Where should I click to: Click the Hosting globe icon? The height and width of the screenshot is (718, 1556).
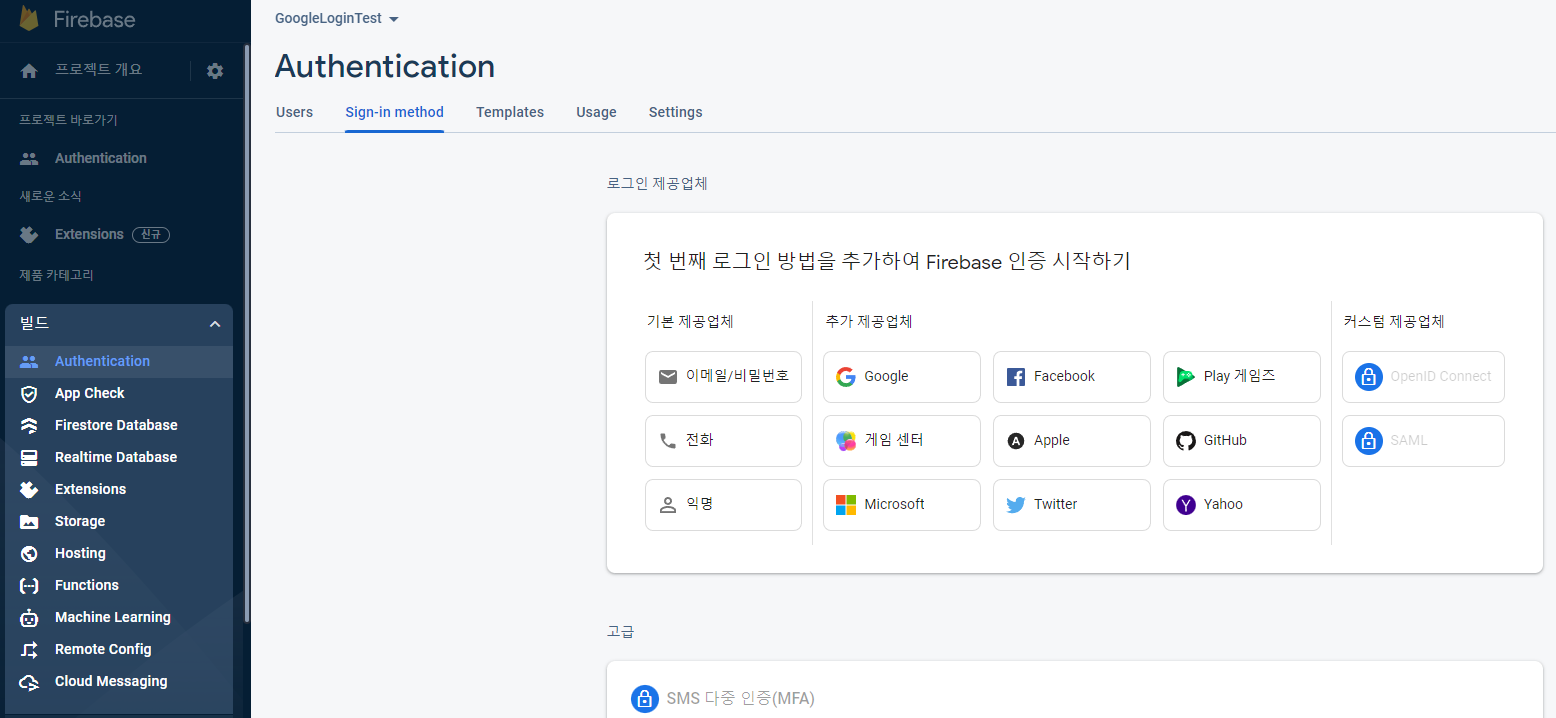point(29,554)
